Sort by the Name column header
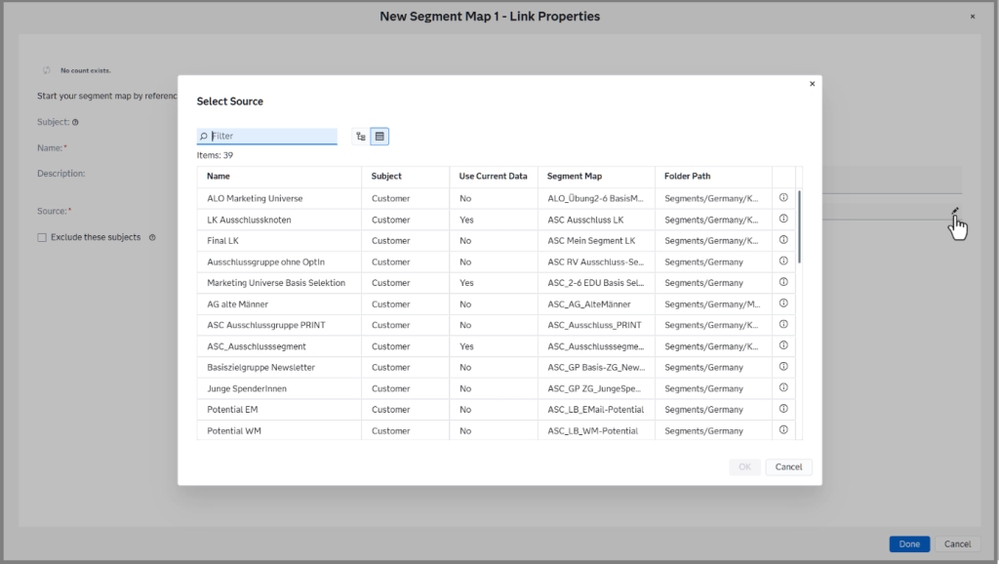The height and width of the screenshot is (564, 999). click(279, 177)
